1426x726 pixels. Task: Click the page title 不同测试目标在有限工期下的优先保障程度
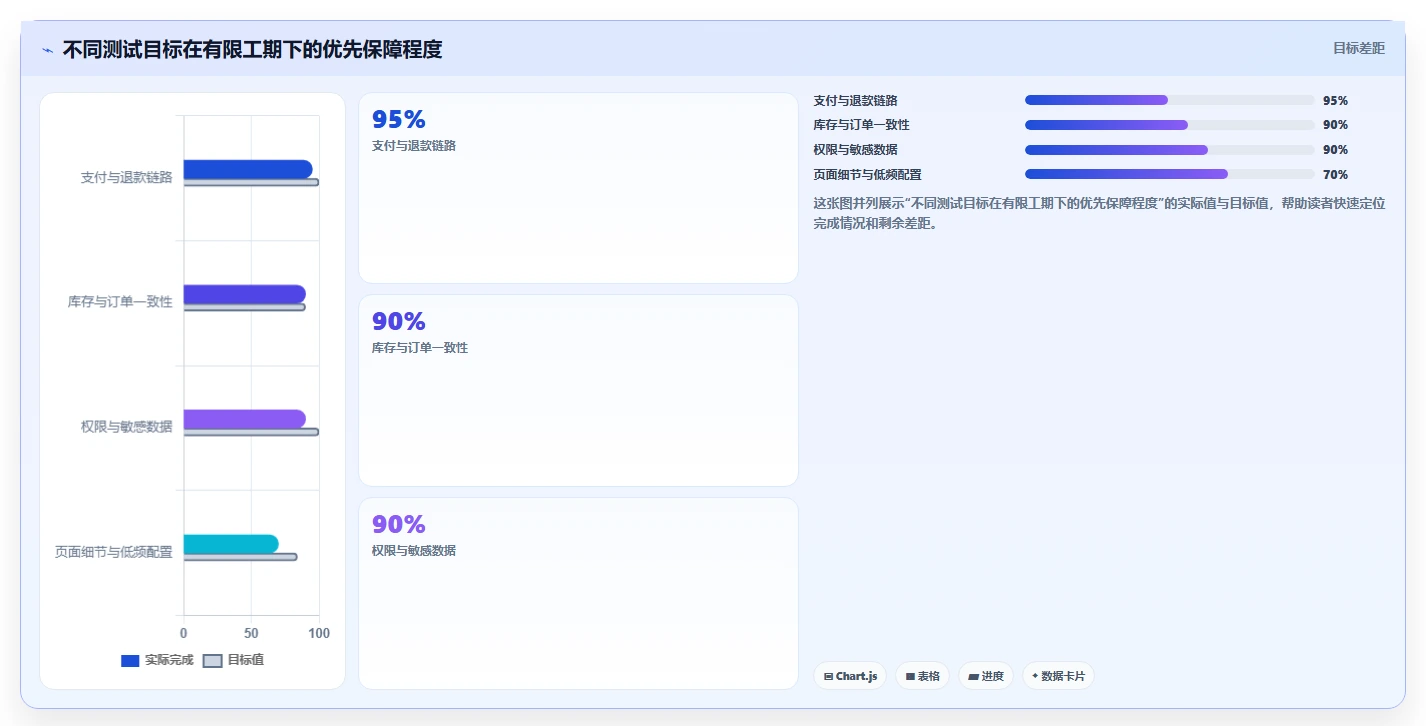pyautogui.click(x=252, y=49)
